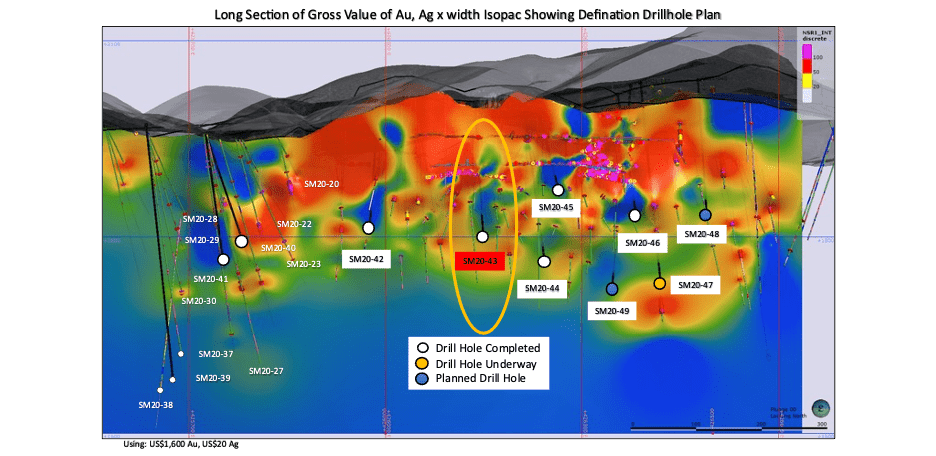Viewport: 936px width, 456px height.
Task: Click the white Drill Hole Completed legend circle
Action: [422, 348]
